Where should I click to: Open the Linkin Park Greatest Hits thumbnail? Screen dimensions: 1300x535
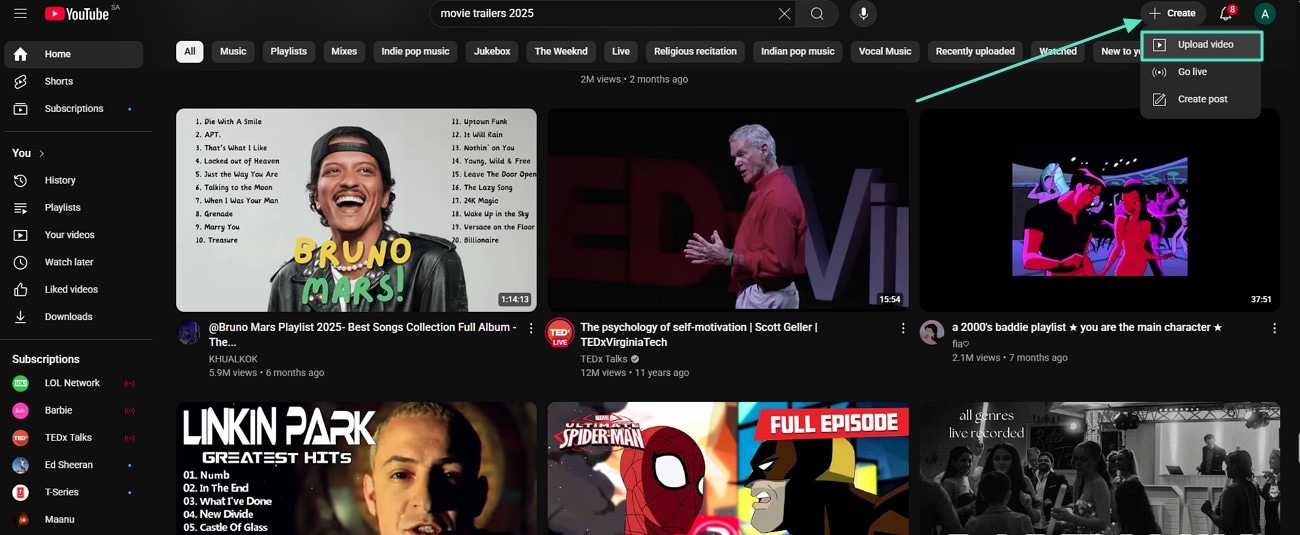[x=356, y=468]
